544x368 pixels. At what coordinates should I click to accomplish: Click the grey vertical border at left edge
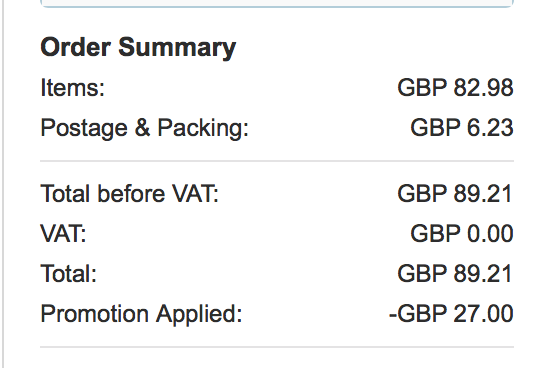click(x=3, y=184)
